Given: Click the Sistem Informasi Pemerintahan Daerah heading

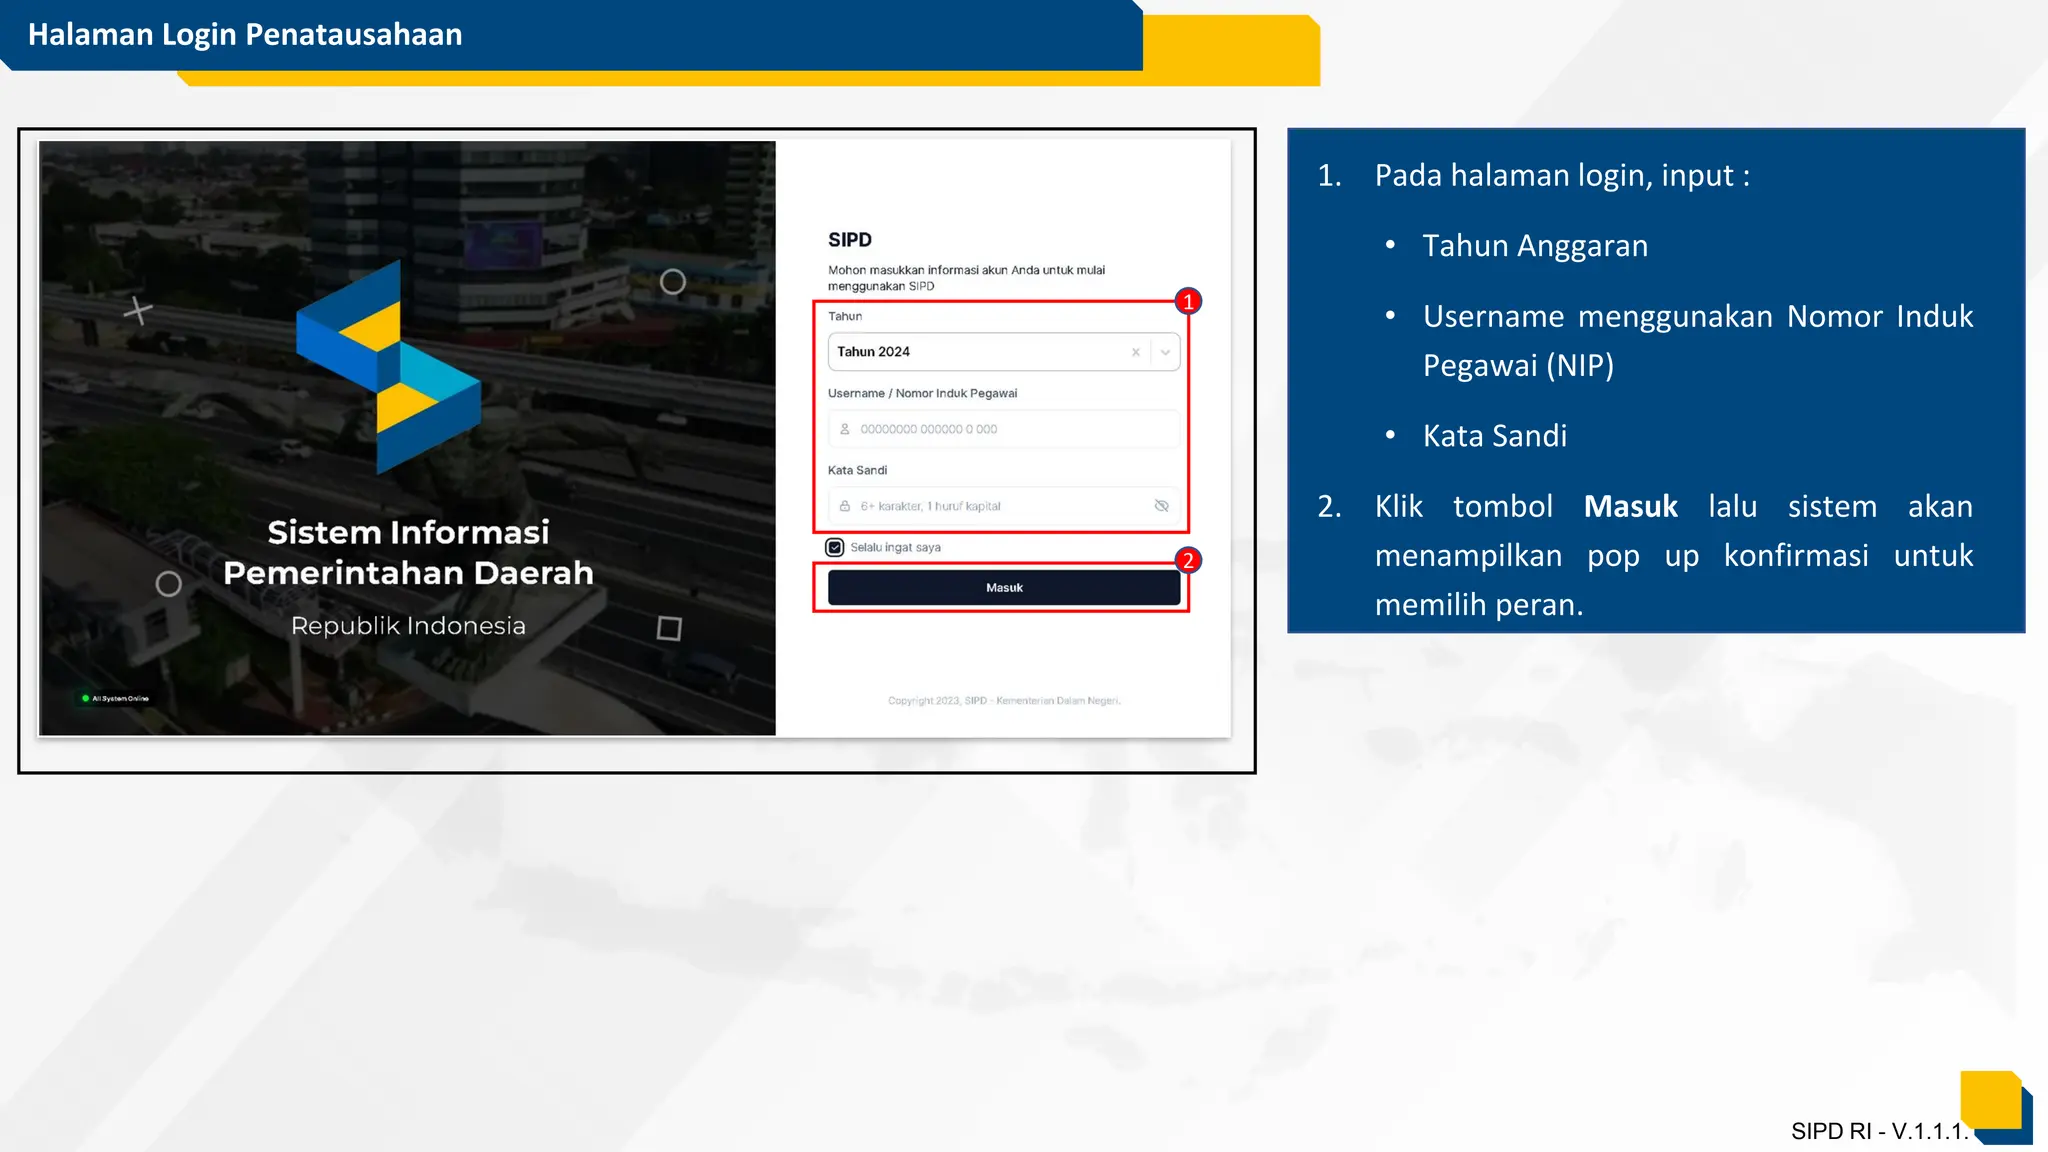Looking at the screenshot, I should [x=408, y=552].
